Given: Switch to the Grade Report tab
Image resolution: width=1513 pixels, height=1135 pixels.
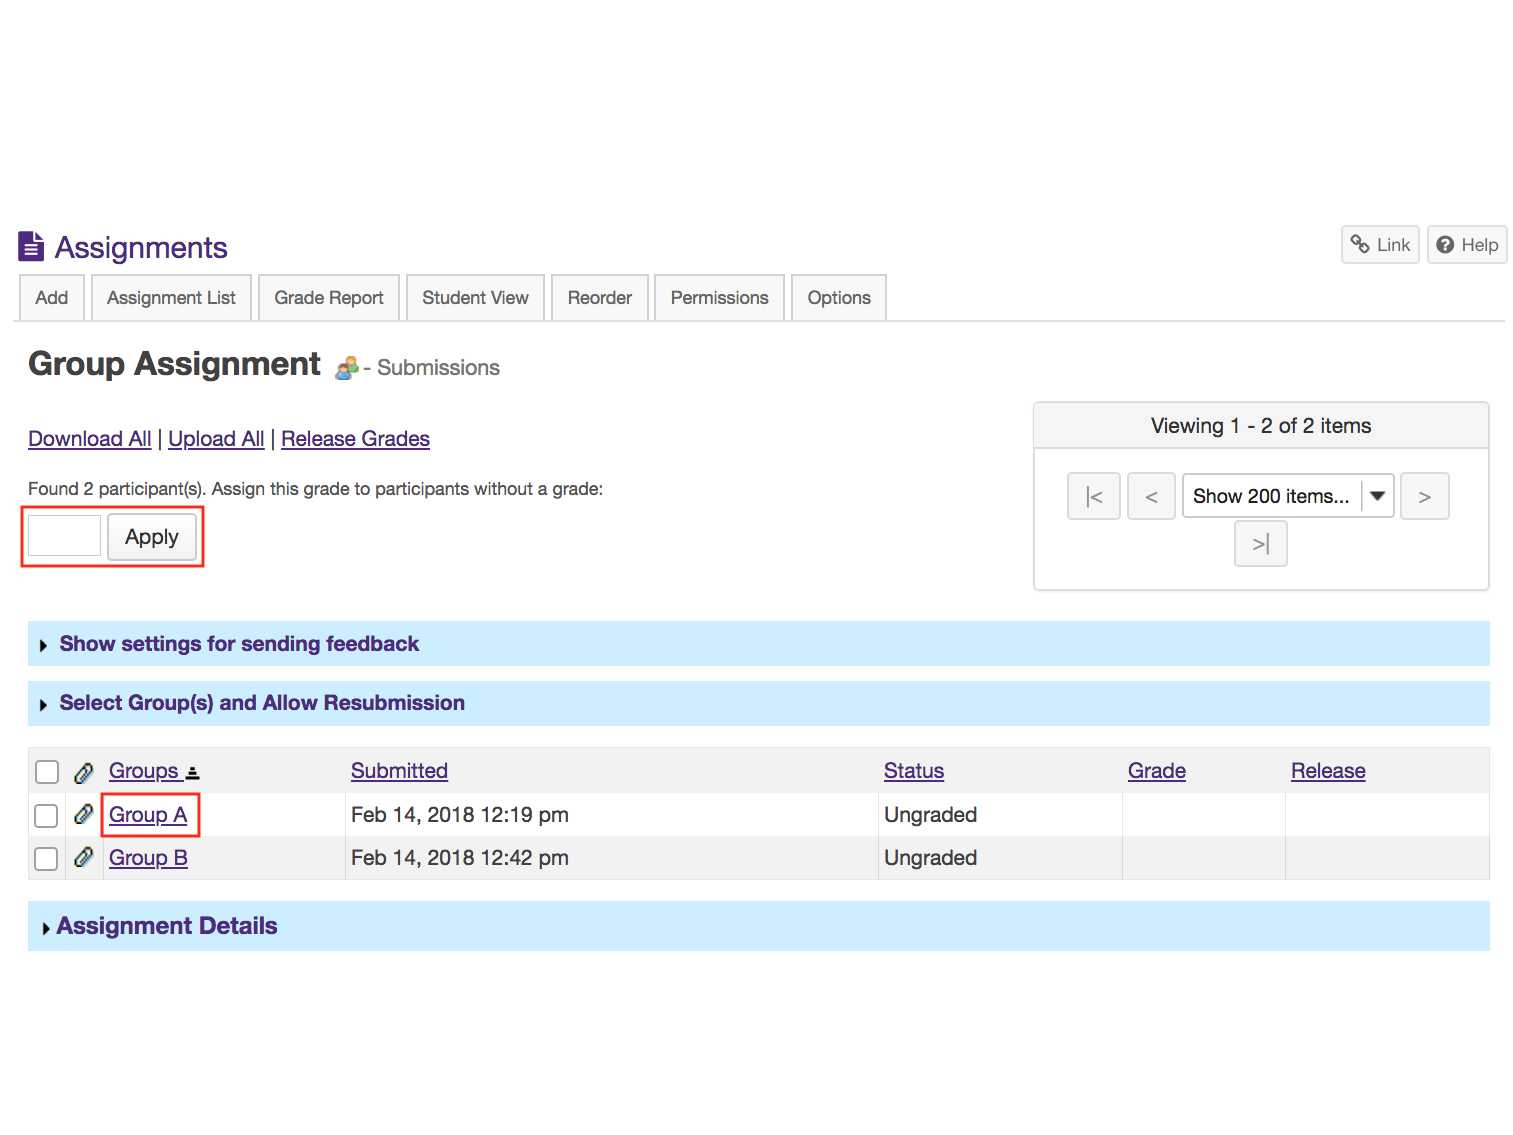Looking at the screenshot, I should (328, 297).
